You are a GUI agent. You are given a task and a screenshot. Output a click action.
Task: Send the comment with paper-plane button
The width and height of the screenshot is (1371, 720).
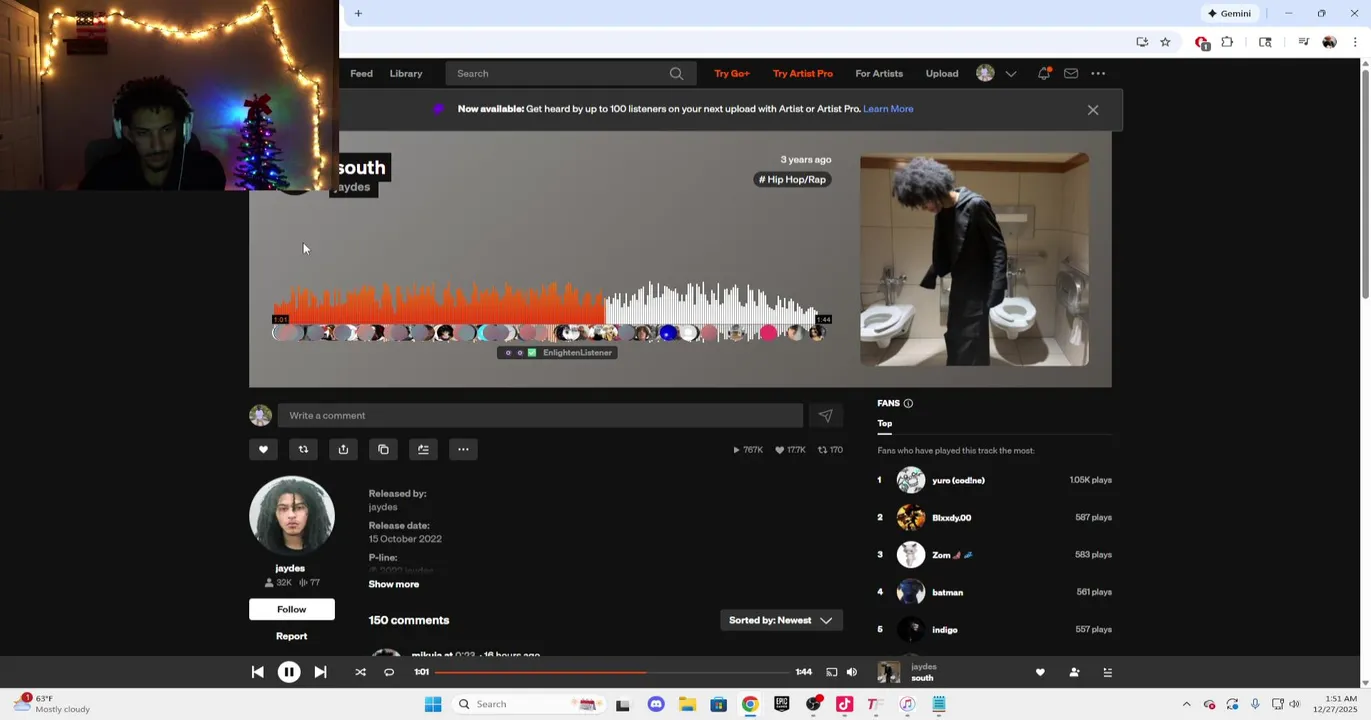825,415
